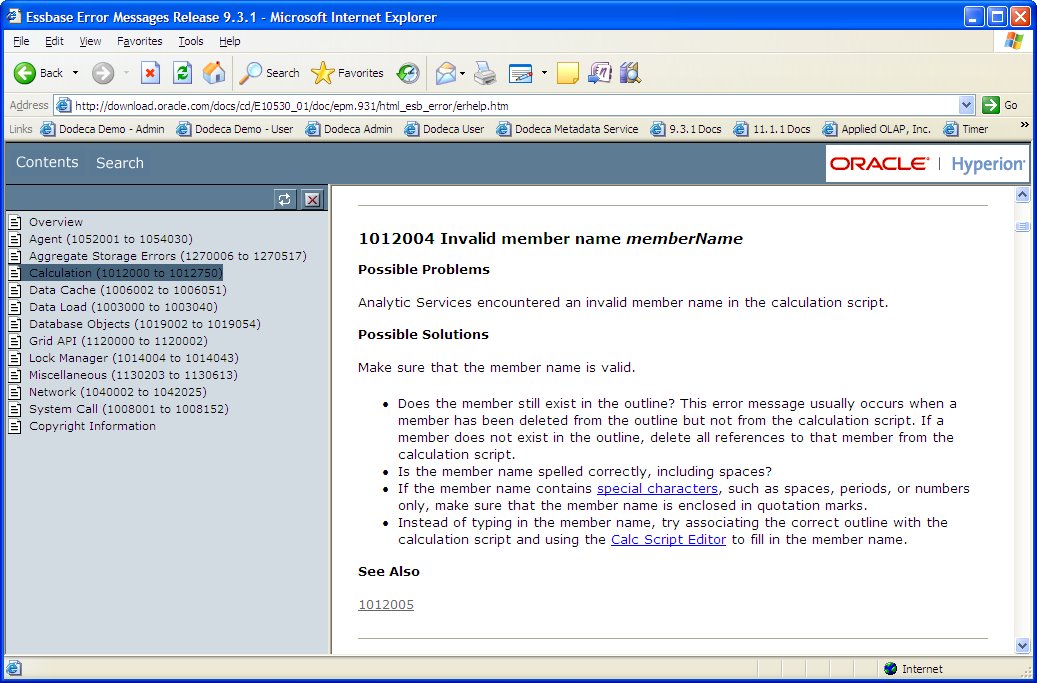Open the Address bar URL dropdown
Viewport: 1037px width, 683px height.
(966, 105)
